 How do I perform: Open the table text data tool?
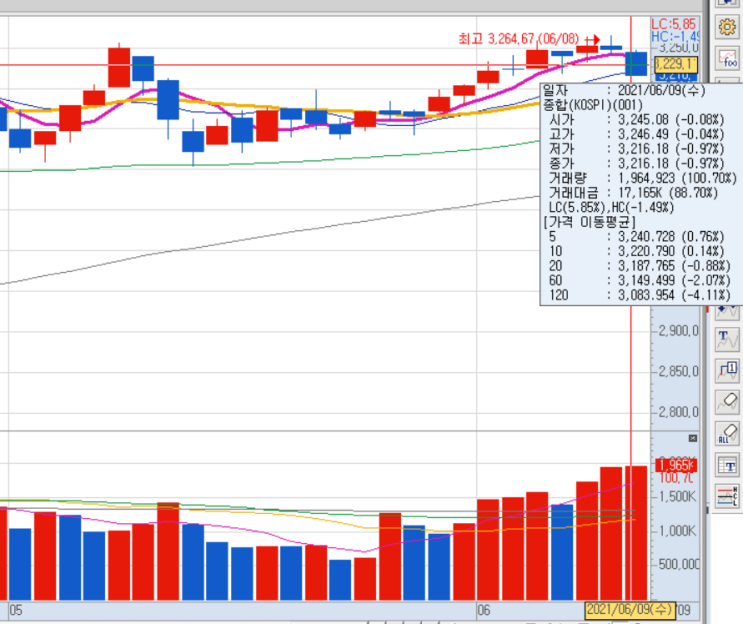click(x=727, y=465)
